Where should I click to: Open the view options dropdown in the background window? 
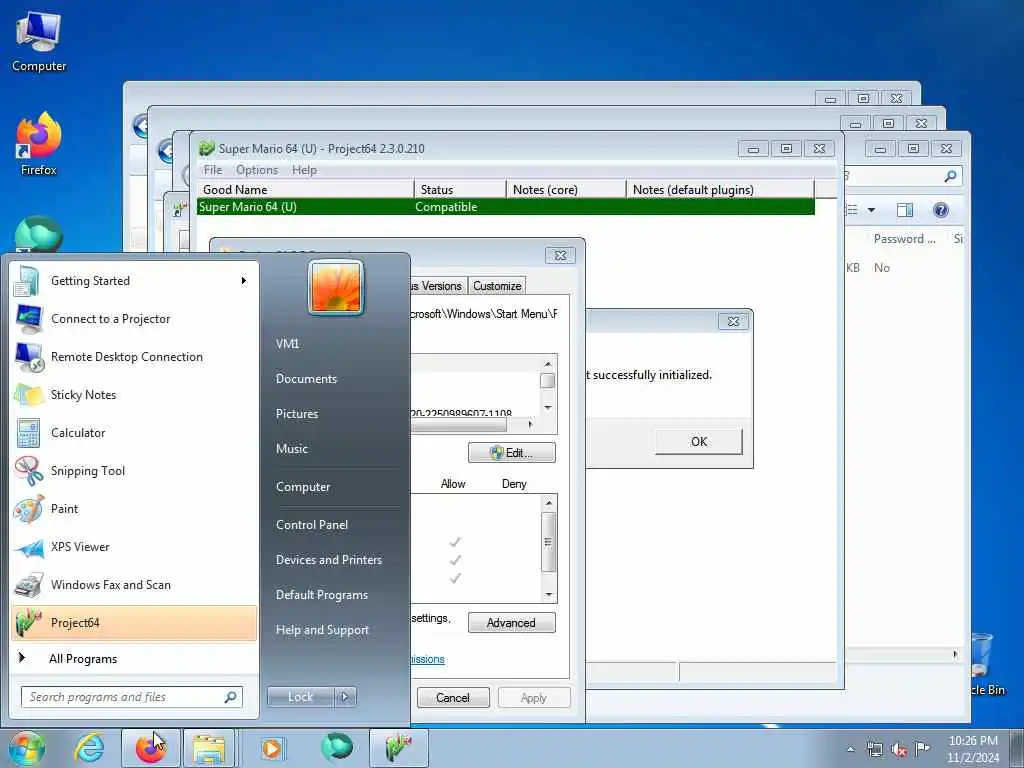coord(871,210)
